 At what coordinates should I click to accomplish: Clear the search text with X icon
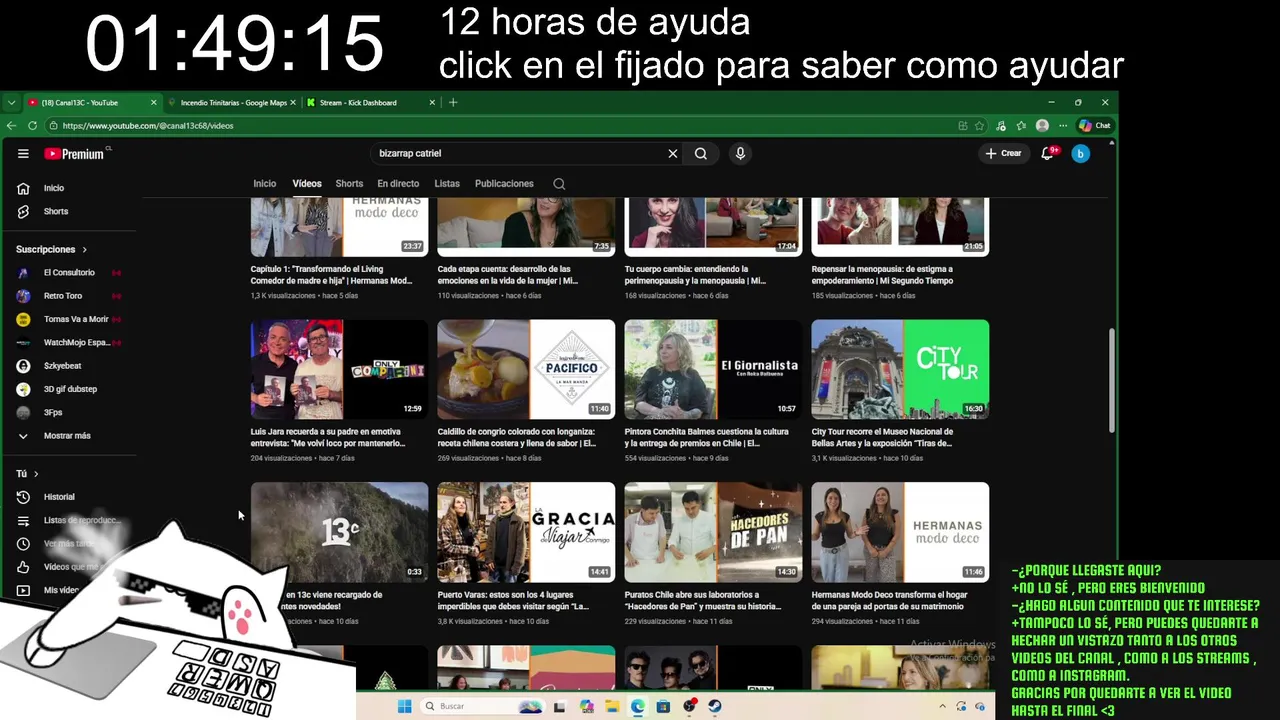coord(673,154)
